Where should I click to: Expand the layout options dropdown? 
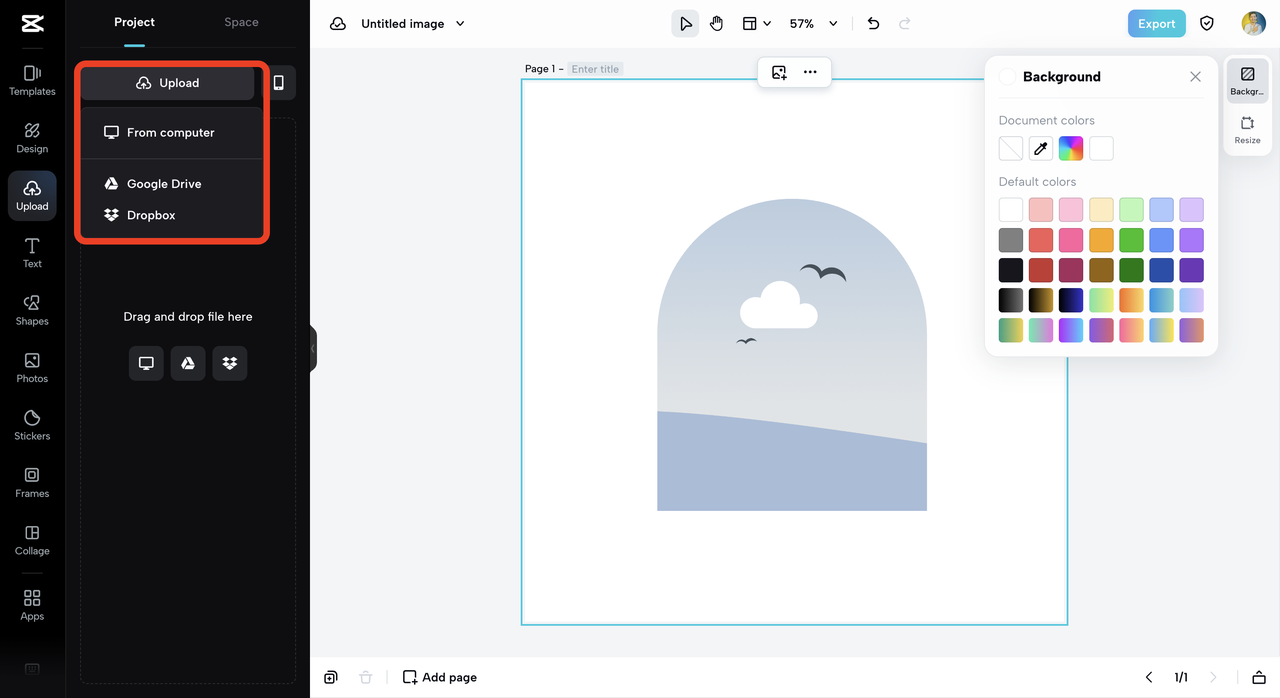click(757, 23)
